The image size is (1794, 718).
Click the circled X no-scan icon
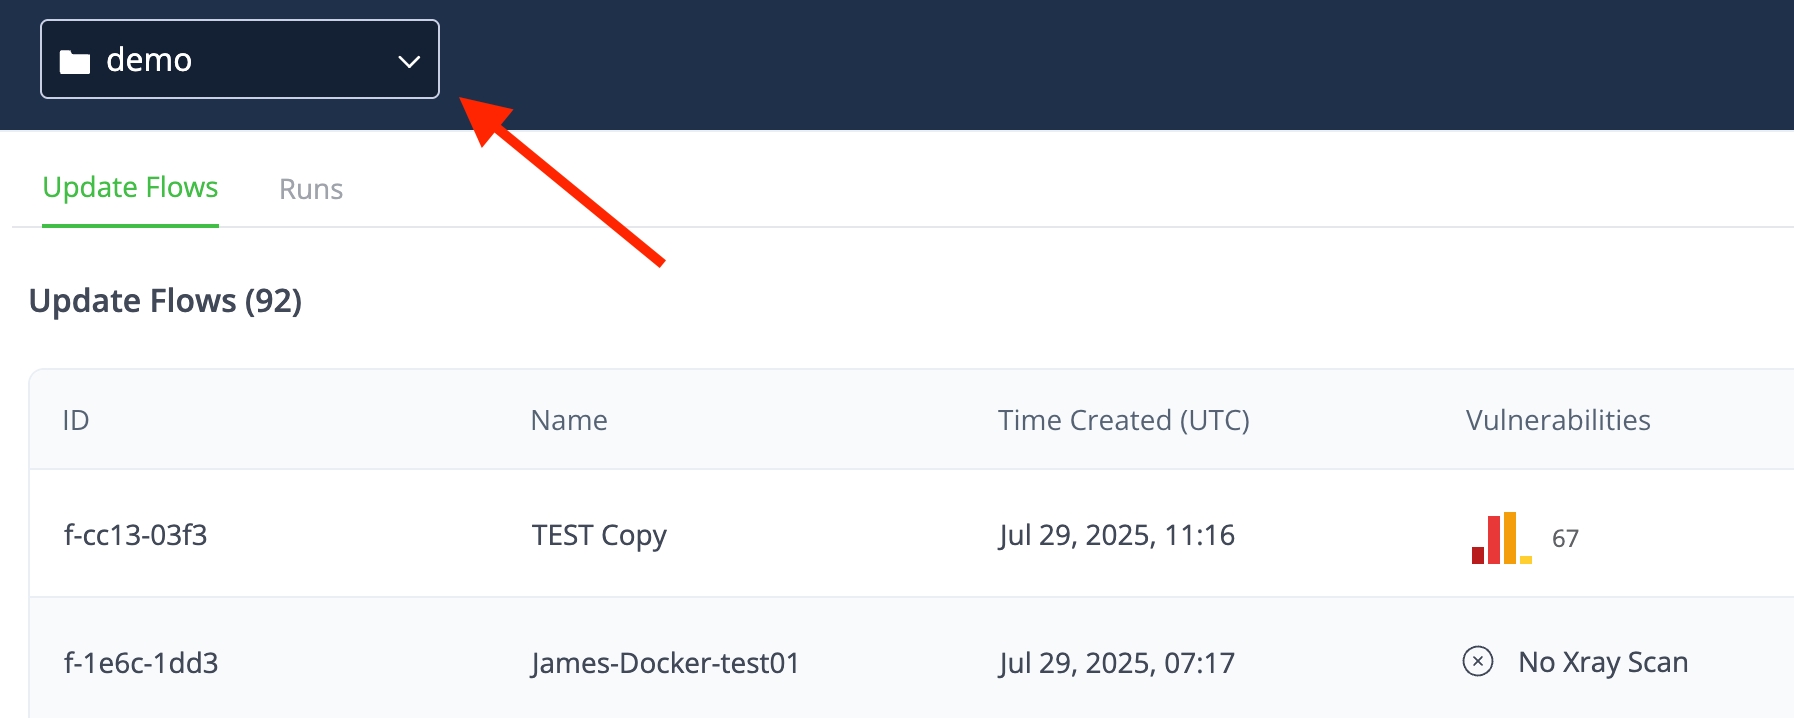[x=1478, y=662]
